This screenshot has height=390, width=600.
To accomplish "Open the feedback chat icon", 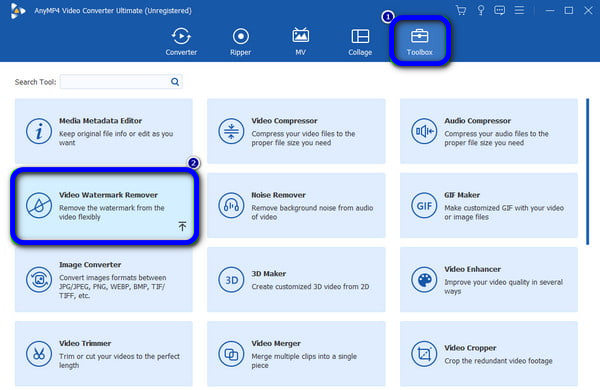I will 499,10.
